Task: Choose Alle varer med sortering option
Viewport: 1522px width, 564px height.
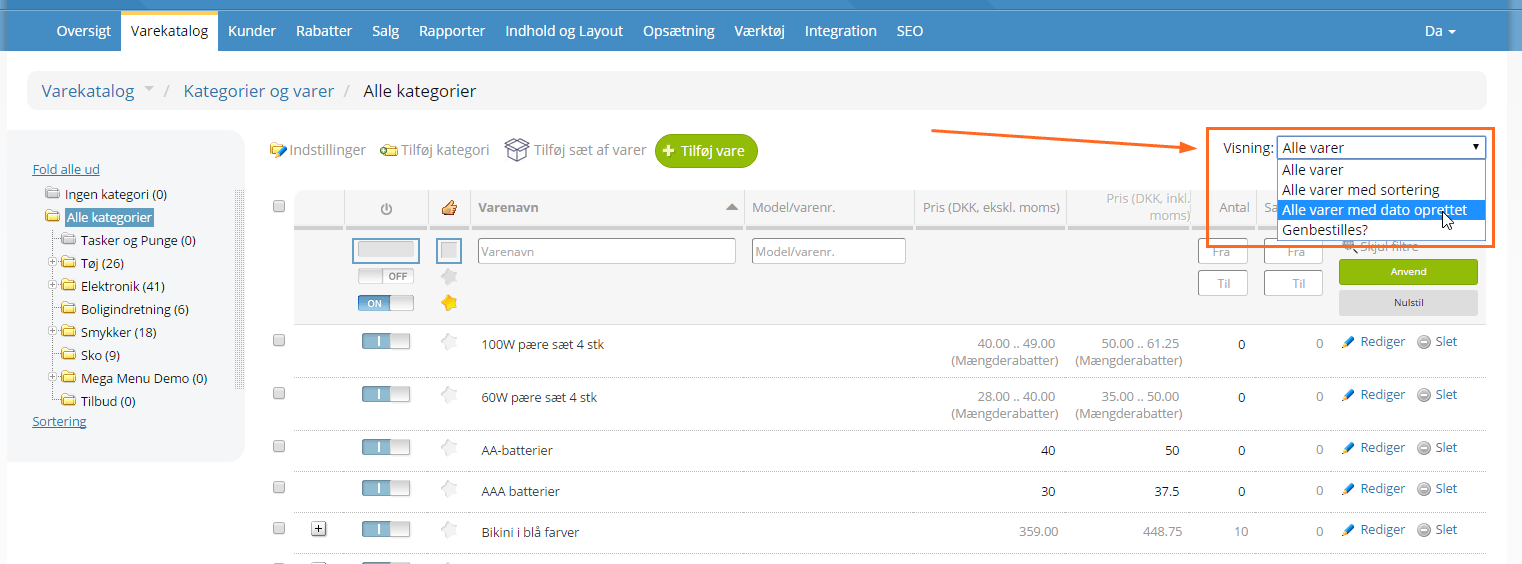Action: click(x=1381, y=190)
